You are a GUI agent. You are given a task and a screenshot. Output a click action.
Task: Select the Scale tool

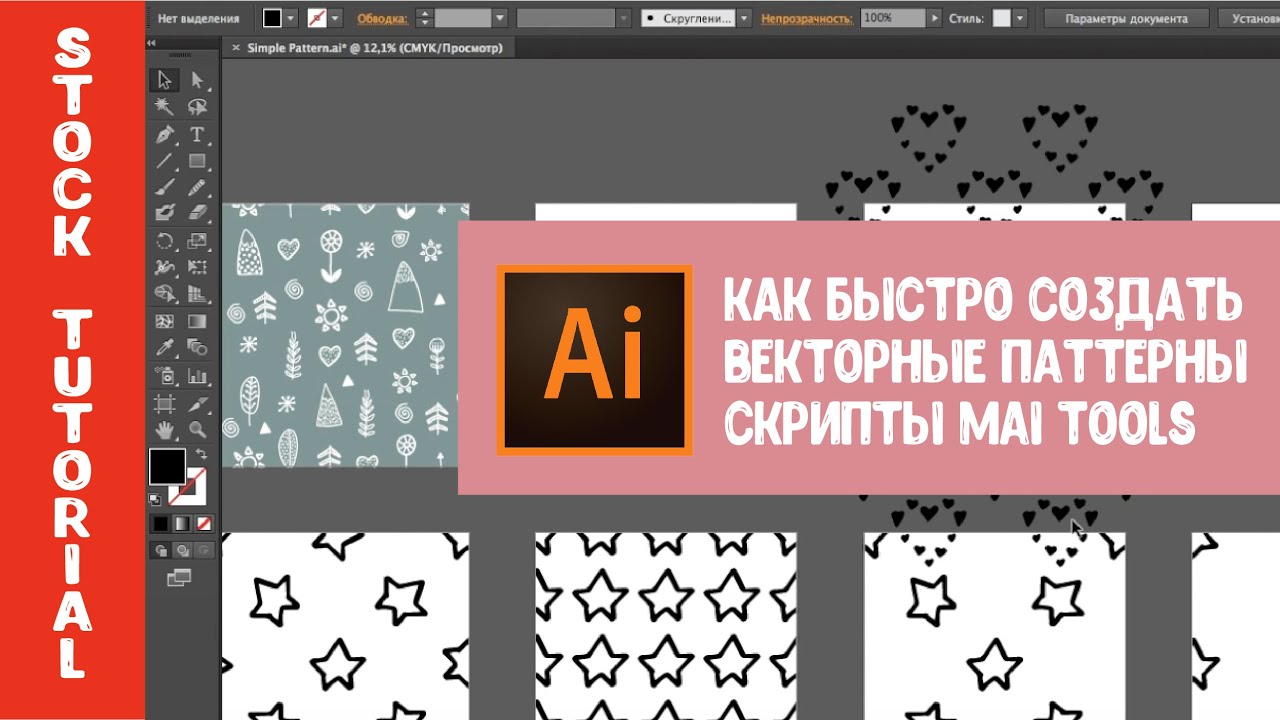tap(197, 241)
